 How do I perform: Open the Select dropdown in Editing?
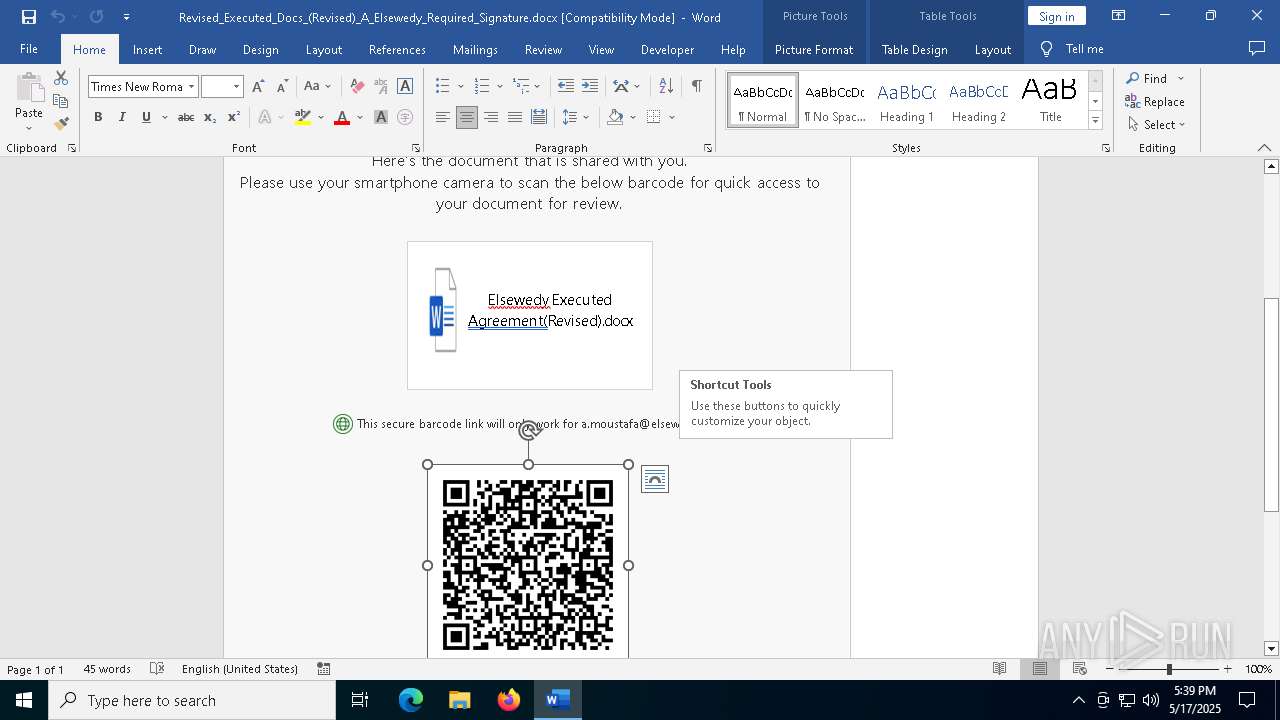pos(1156,125)
